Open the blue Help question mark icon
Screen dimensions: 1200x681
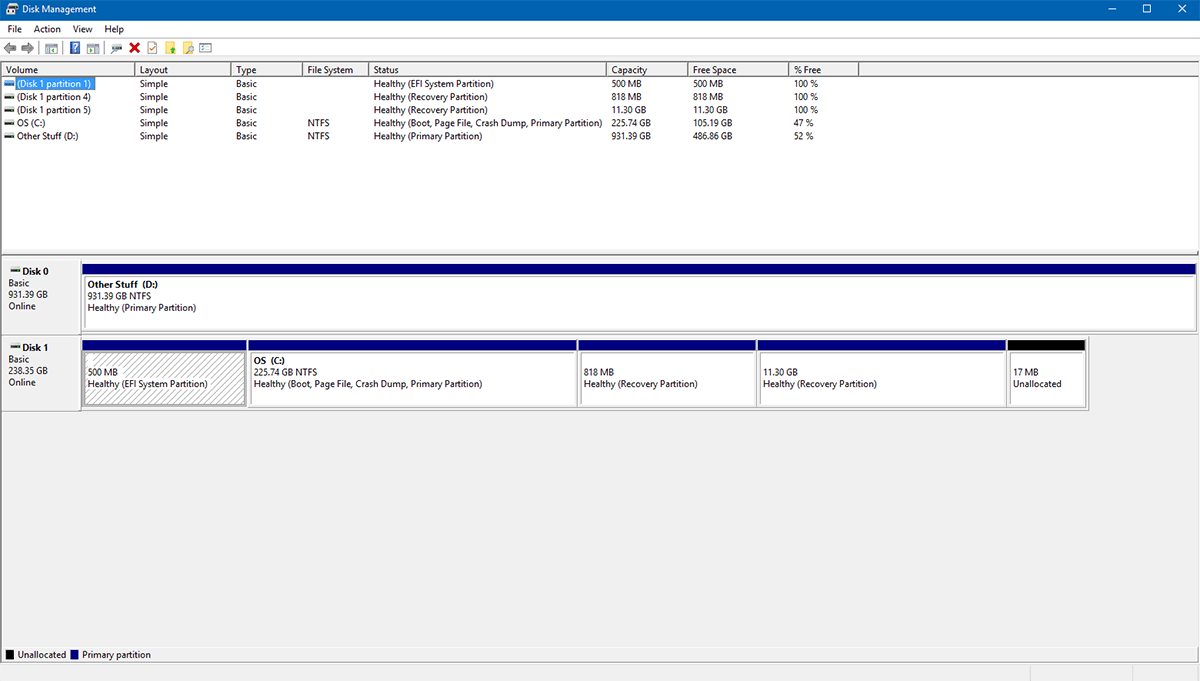[x=75, y=48]
